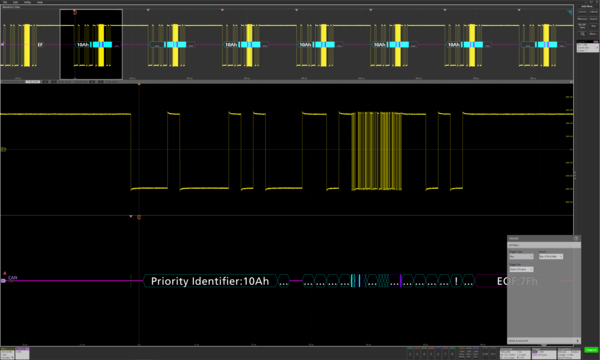This screenshot has width=600, height=360.
Task: Open the Trigger Type dropdown
Action: click(x=521, y=256)
